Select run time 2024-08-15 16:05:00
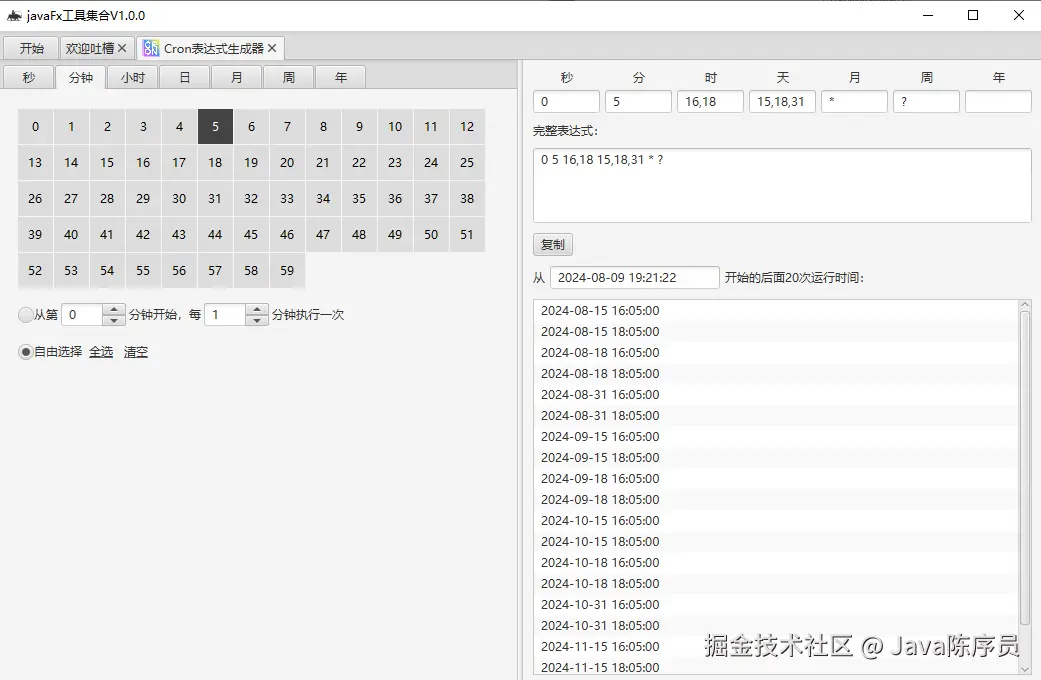 pyautogui.click(x=776, y=311)
